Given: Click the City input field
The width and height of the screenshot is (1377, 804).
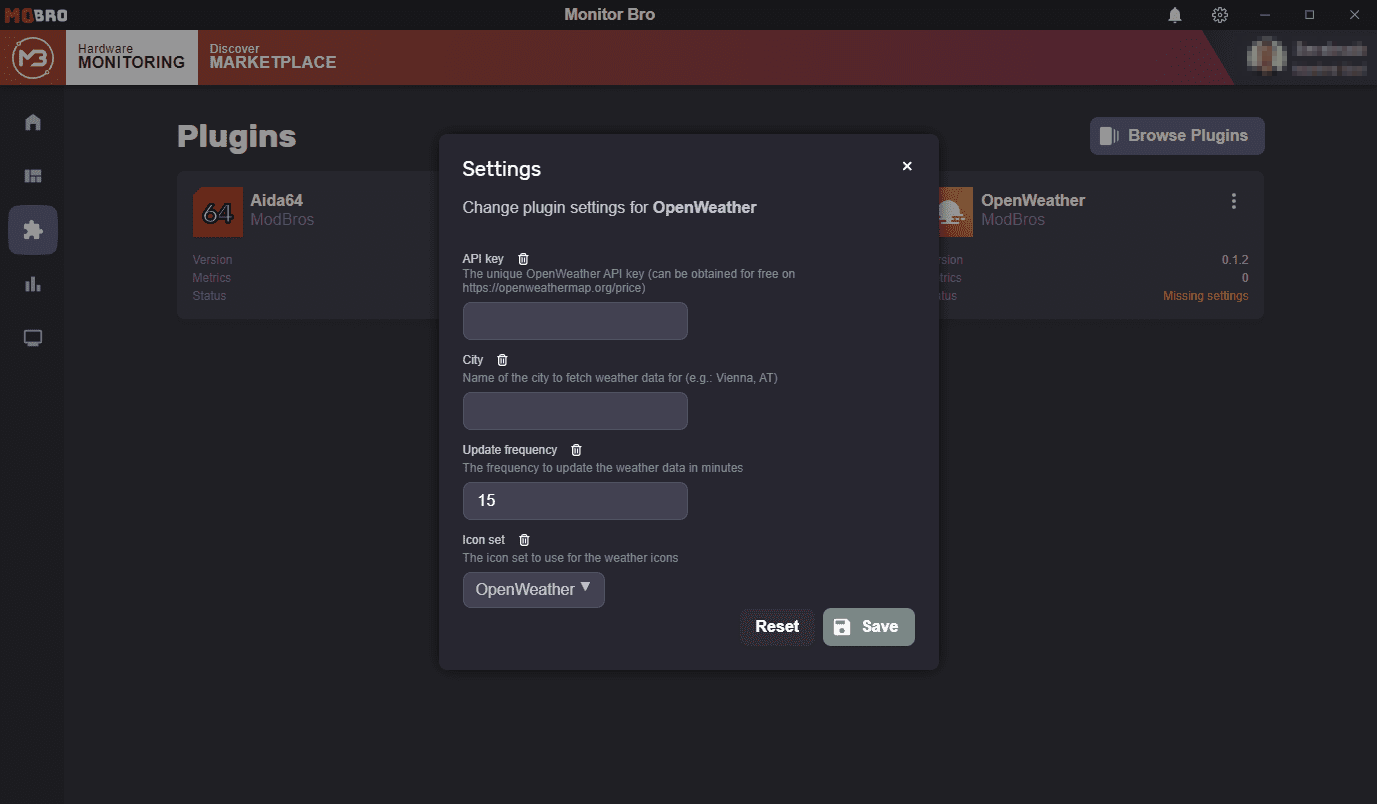Looking at the screenshot, I should click(x=575, y=411).
